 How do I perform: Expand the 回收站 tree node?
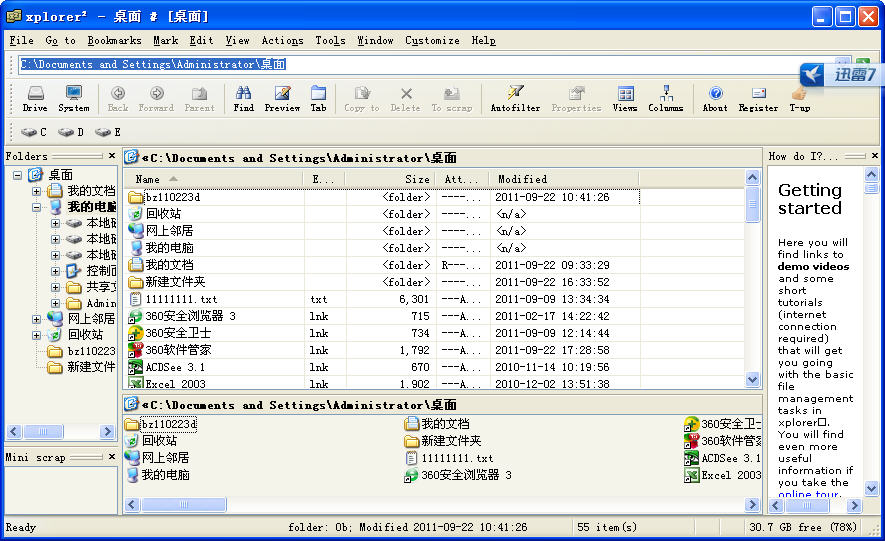[37, 335]
